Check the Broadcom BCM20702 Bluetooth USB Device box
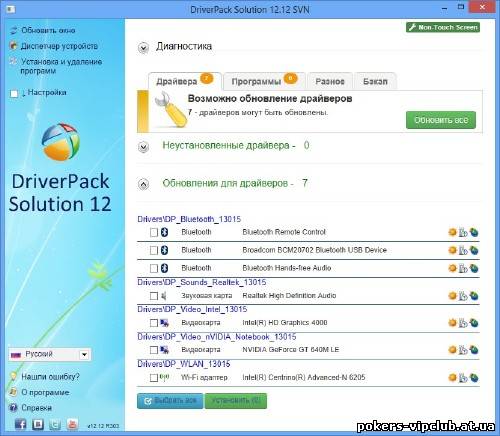 154,250
